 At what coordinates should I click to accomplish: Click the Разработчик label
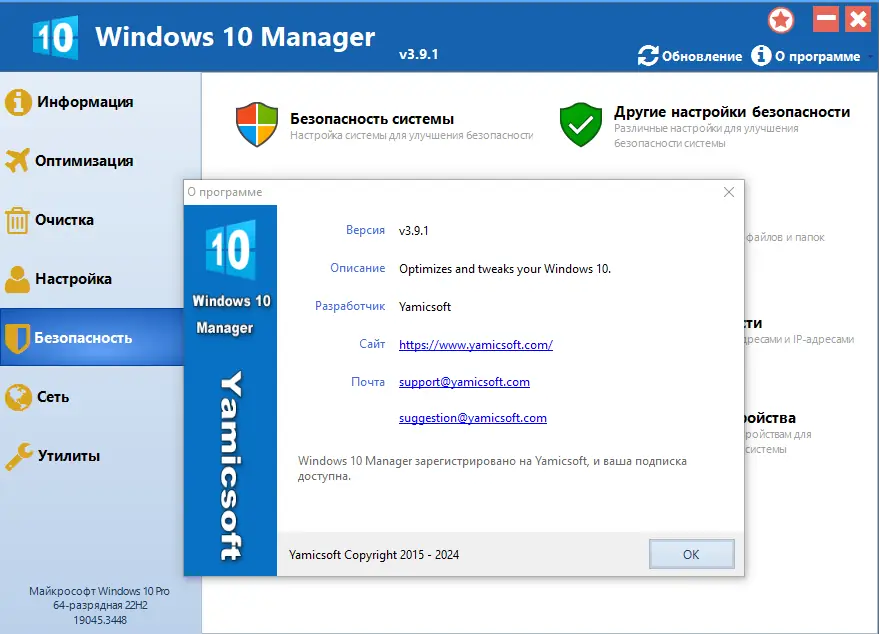click(x=350, y=306)
